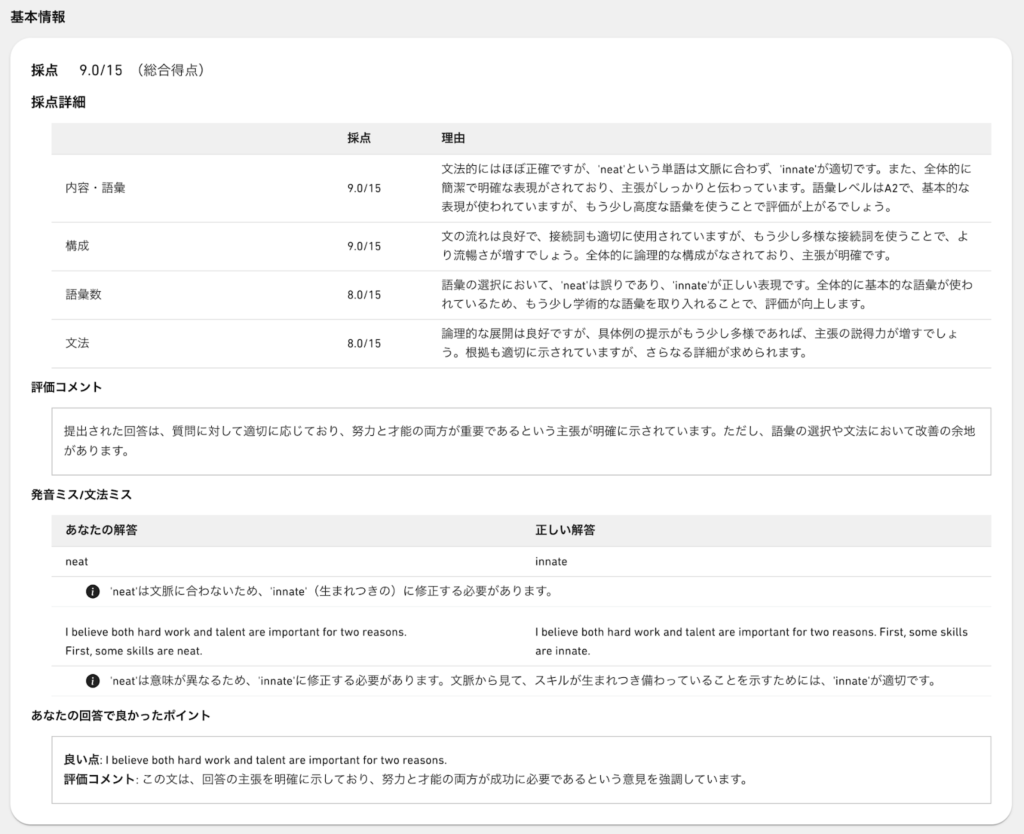Select the '内容・語彙' row label
Screen dimensions: 1024x834
pyautogui.click(x=95, y=187)
